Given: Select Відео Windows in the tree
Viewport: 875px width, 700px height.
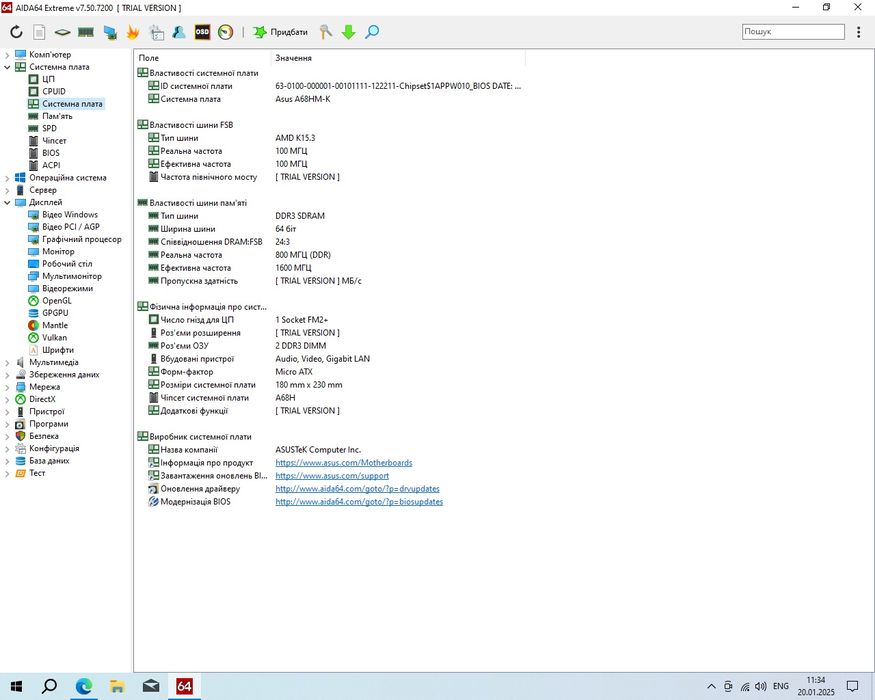Looking at the screenshot, I should click(x=70, y=215).
